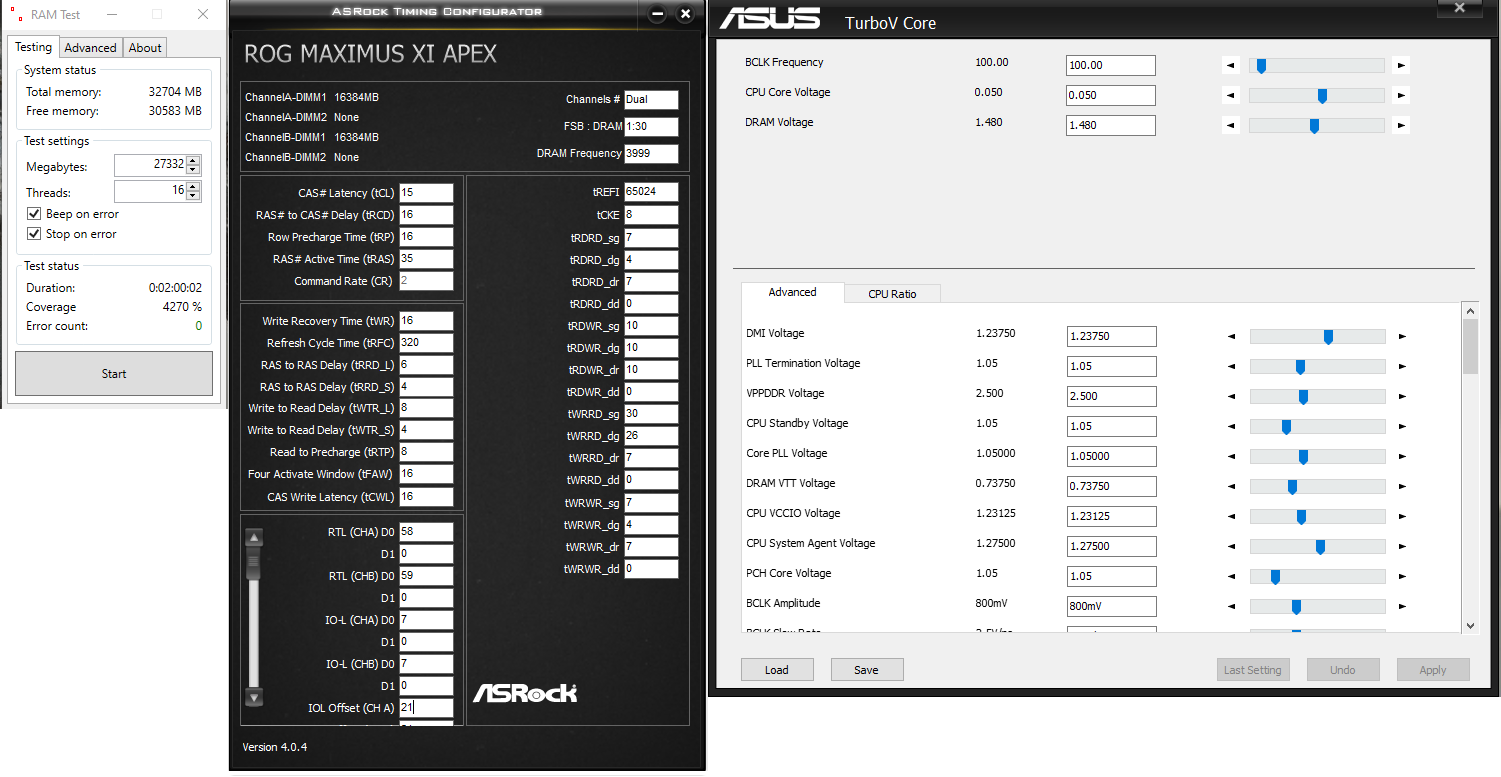Click right arrow for Core PLL Voltage

(1402, 457)
